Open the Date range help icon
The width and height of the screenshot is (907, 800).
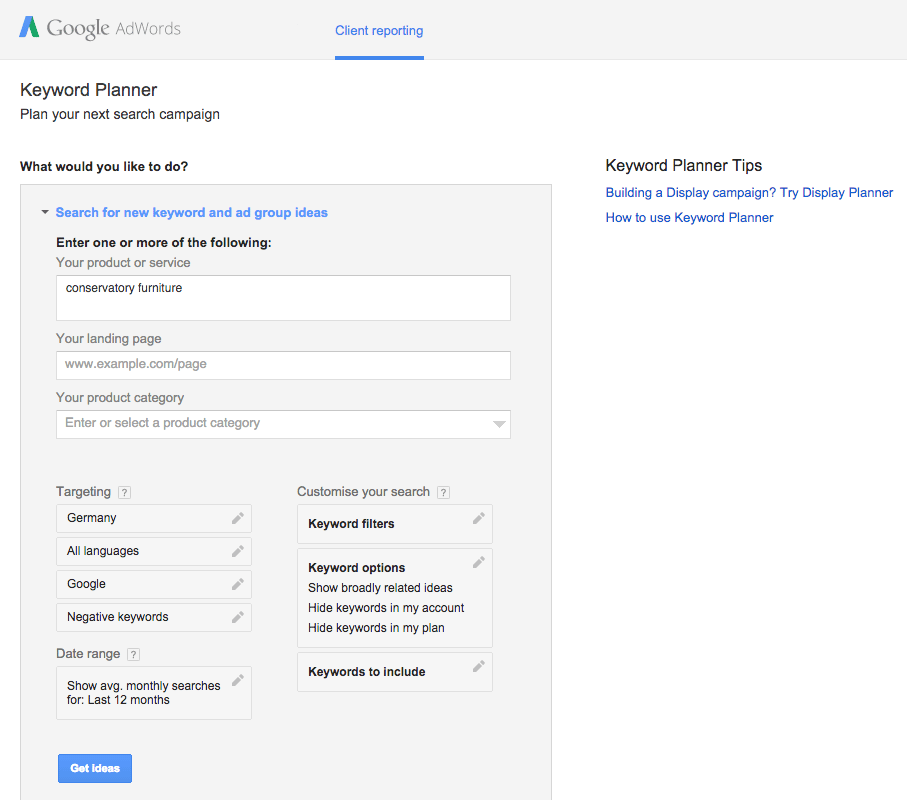(134, 654)
